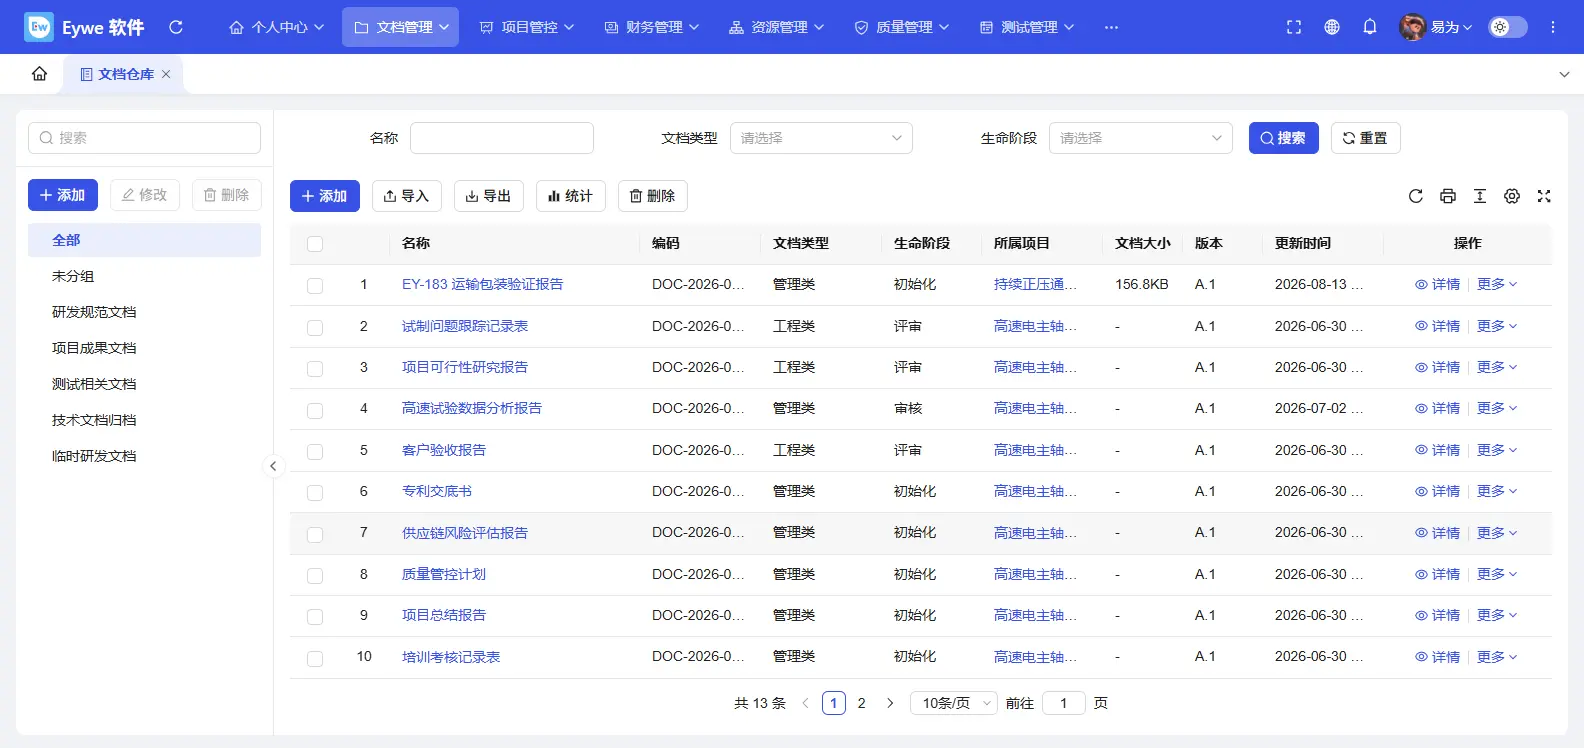The height and width of the screenshot is (748, 1584).
Task: View details of 质量管控计划 row
Action: pyautogui.click(x=1438, y=574)
